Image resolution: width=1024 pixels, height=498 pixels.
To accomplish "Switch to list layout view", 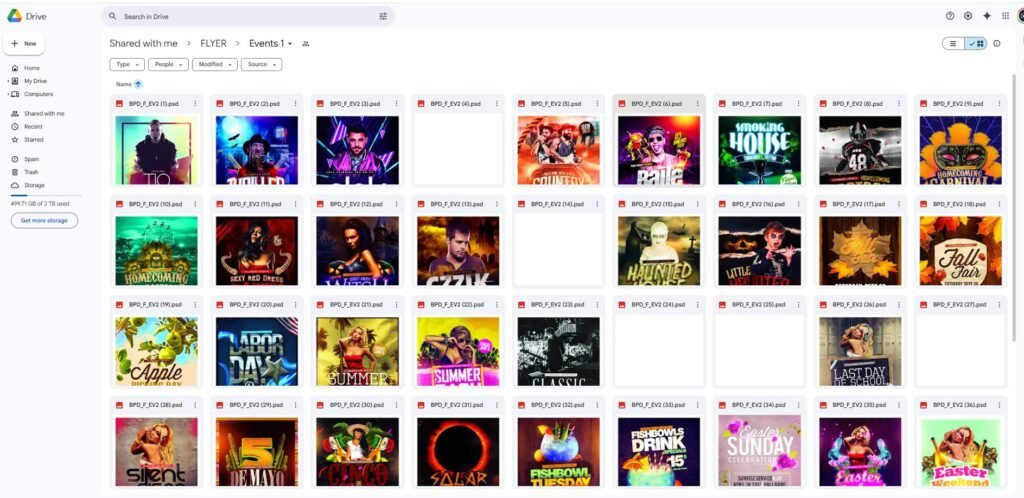I will 954,44.
